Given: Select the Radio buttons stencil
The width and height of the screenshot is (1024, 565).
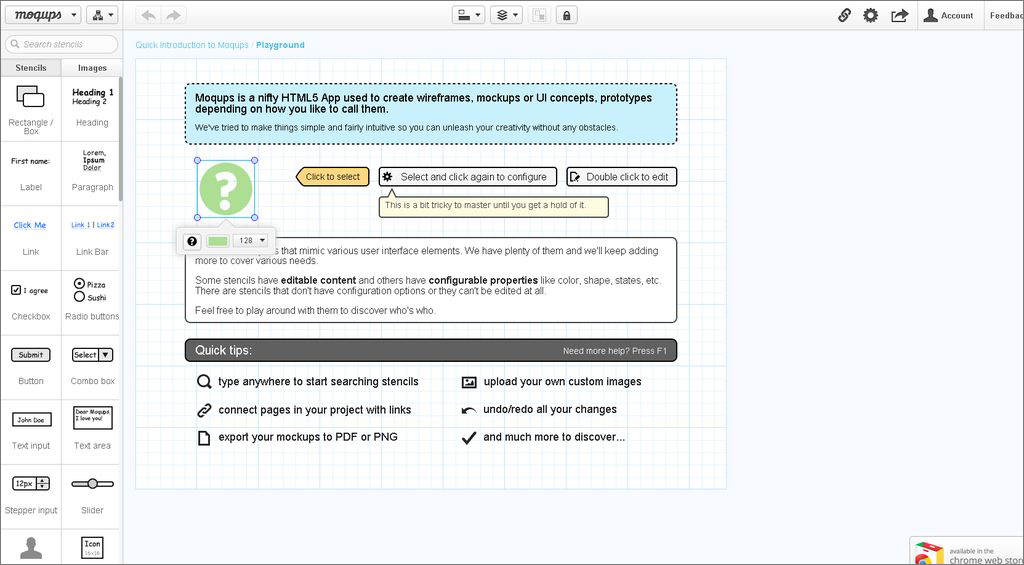Looking at the screenshot, I should click(92, 302).
